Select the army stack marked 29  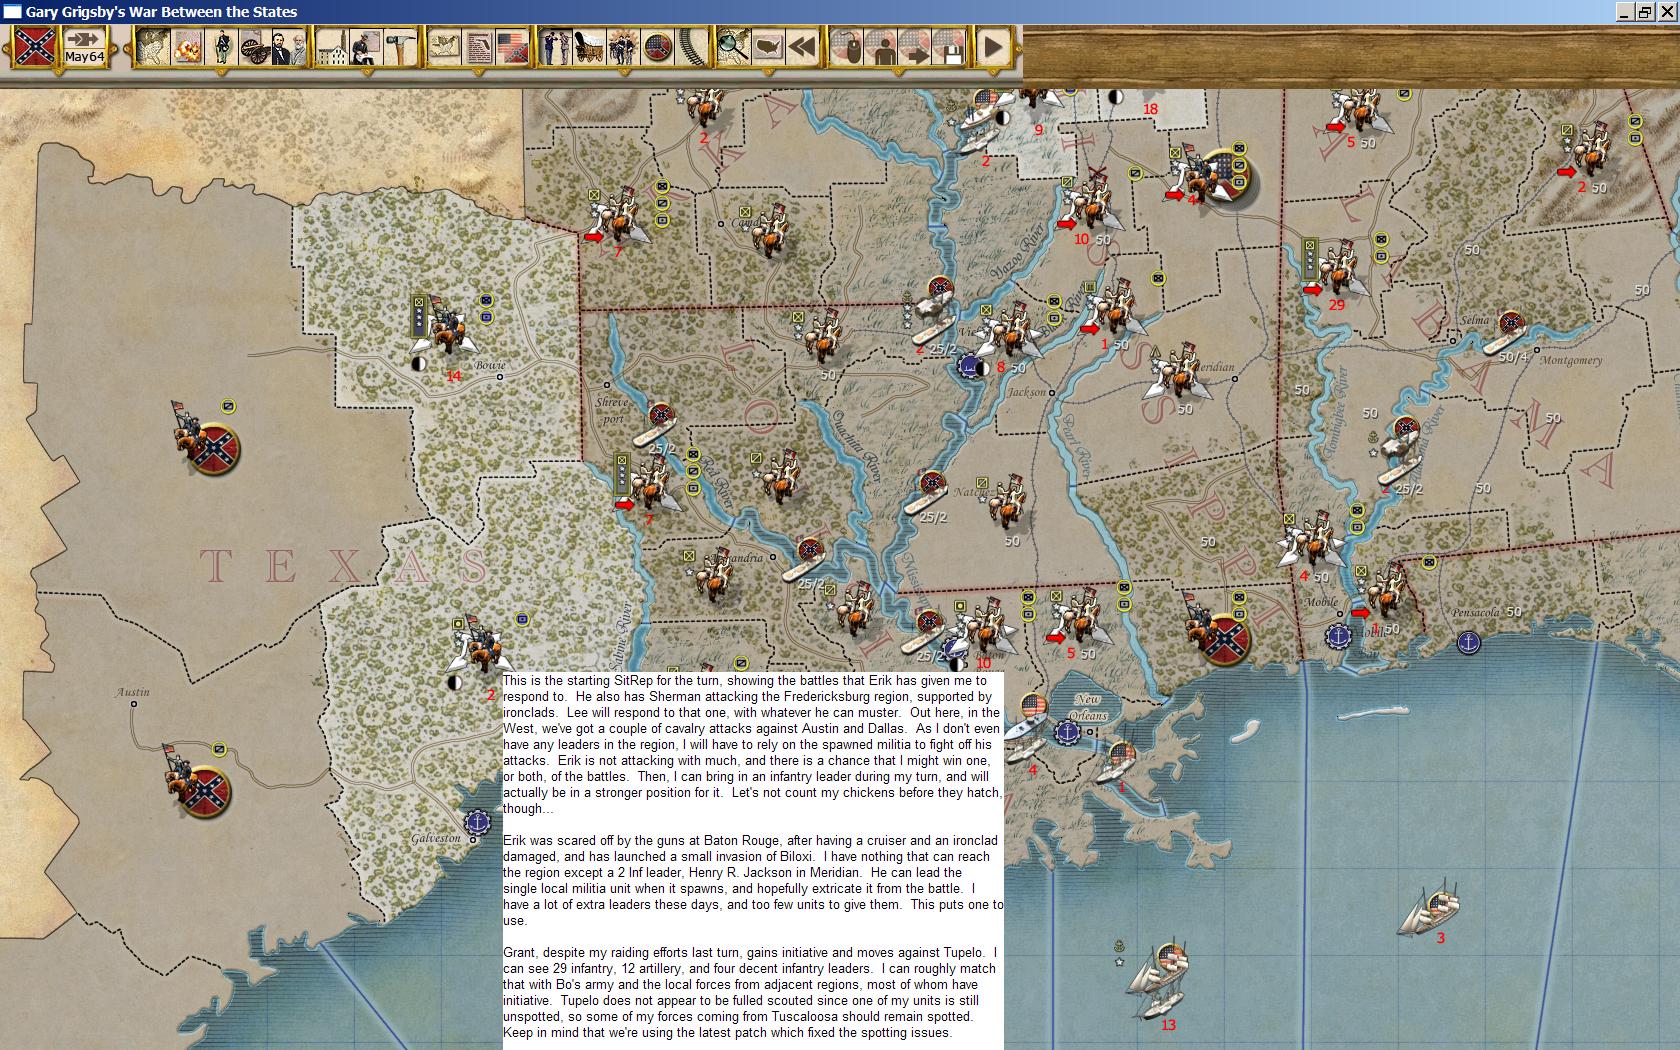(1337, 268)
